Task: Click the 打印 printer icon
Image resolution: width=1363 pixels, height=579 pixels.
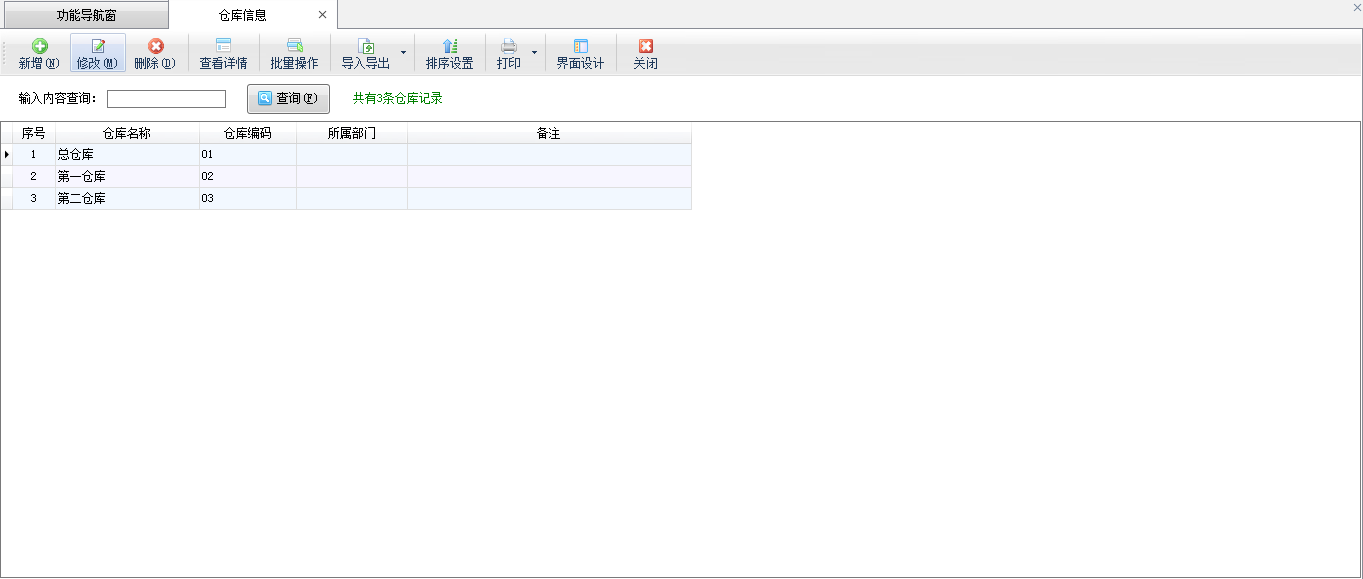Action: (509, 46)
